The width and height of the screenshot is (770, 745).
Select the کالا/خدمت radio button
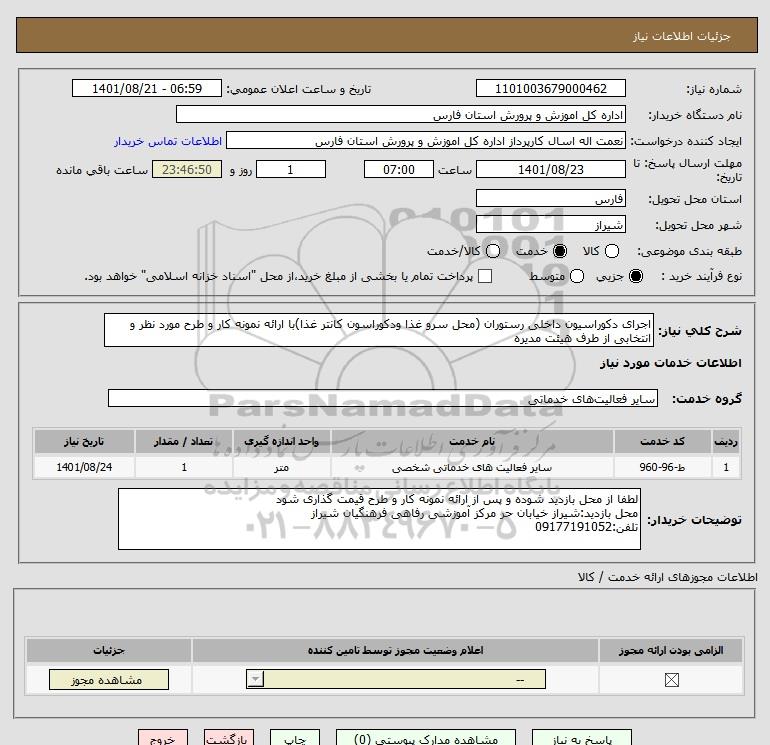493,251
